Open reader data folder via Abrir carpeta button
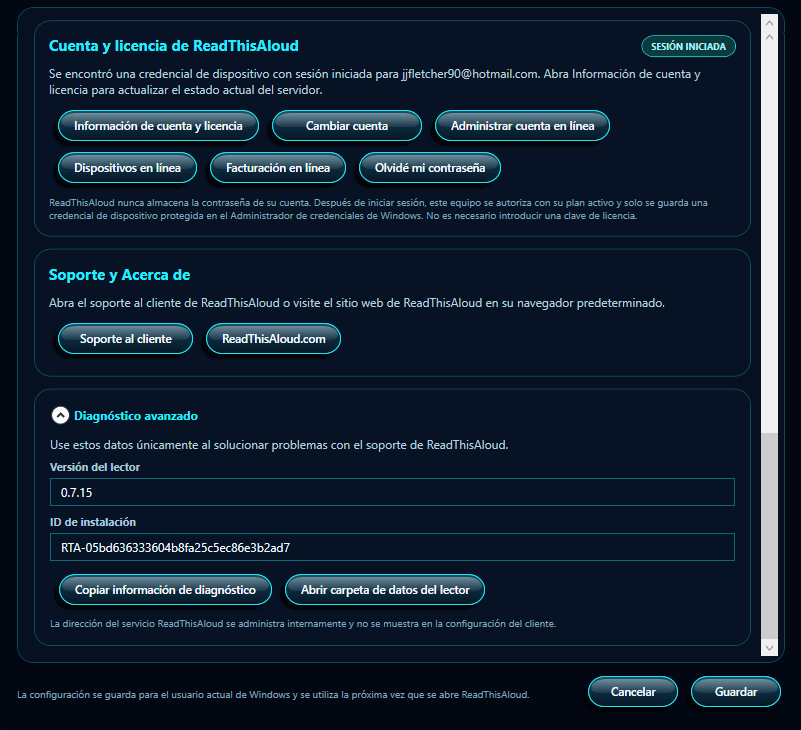The image size is (801, 730). click(x=385, y=590)
